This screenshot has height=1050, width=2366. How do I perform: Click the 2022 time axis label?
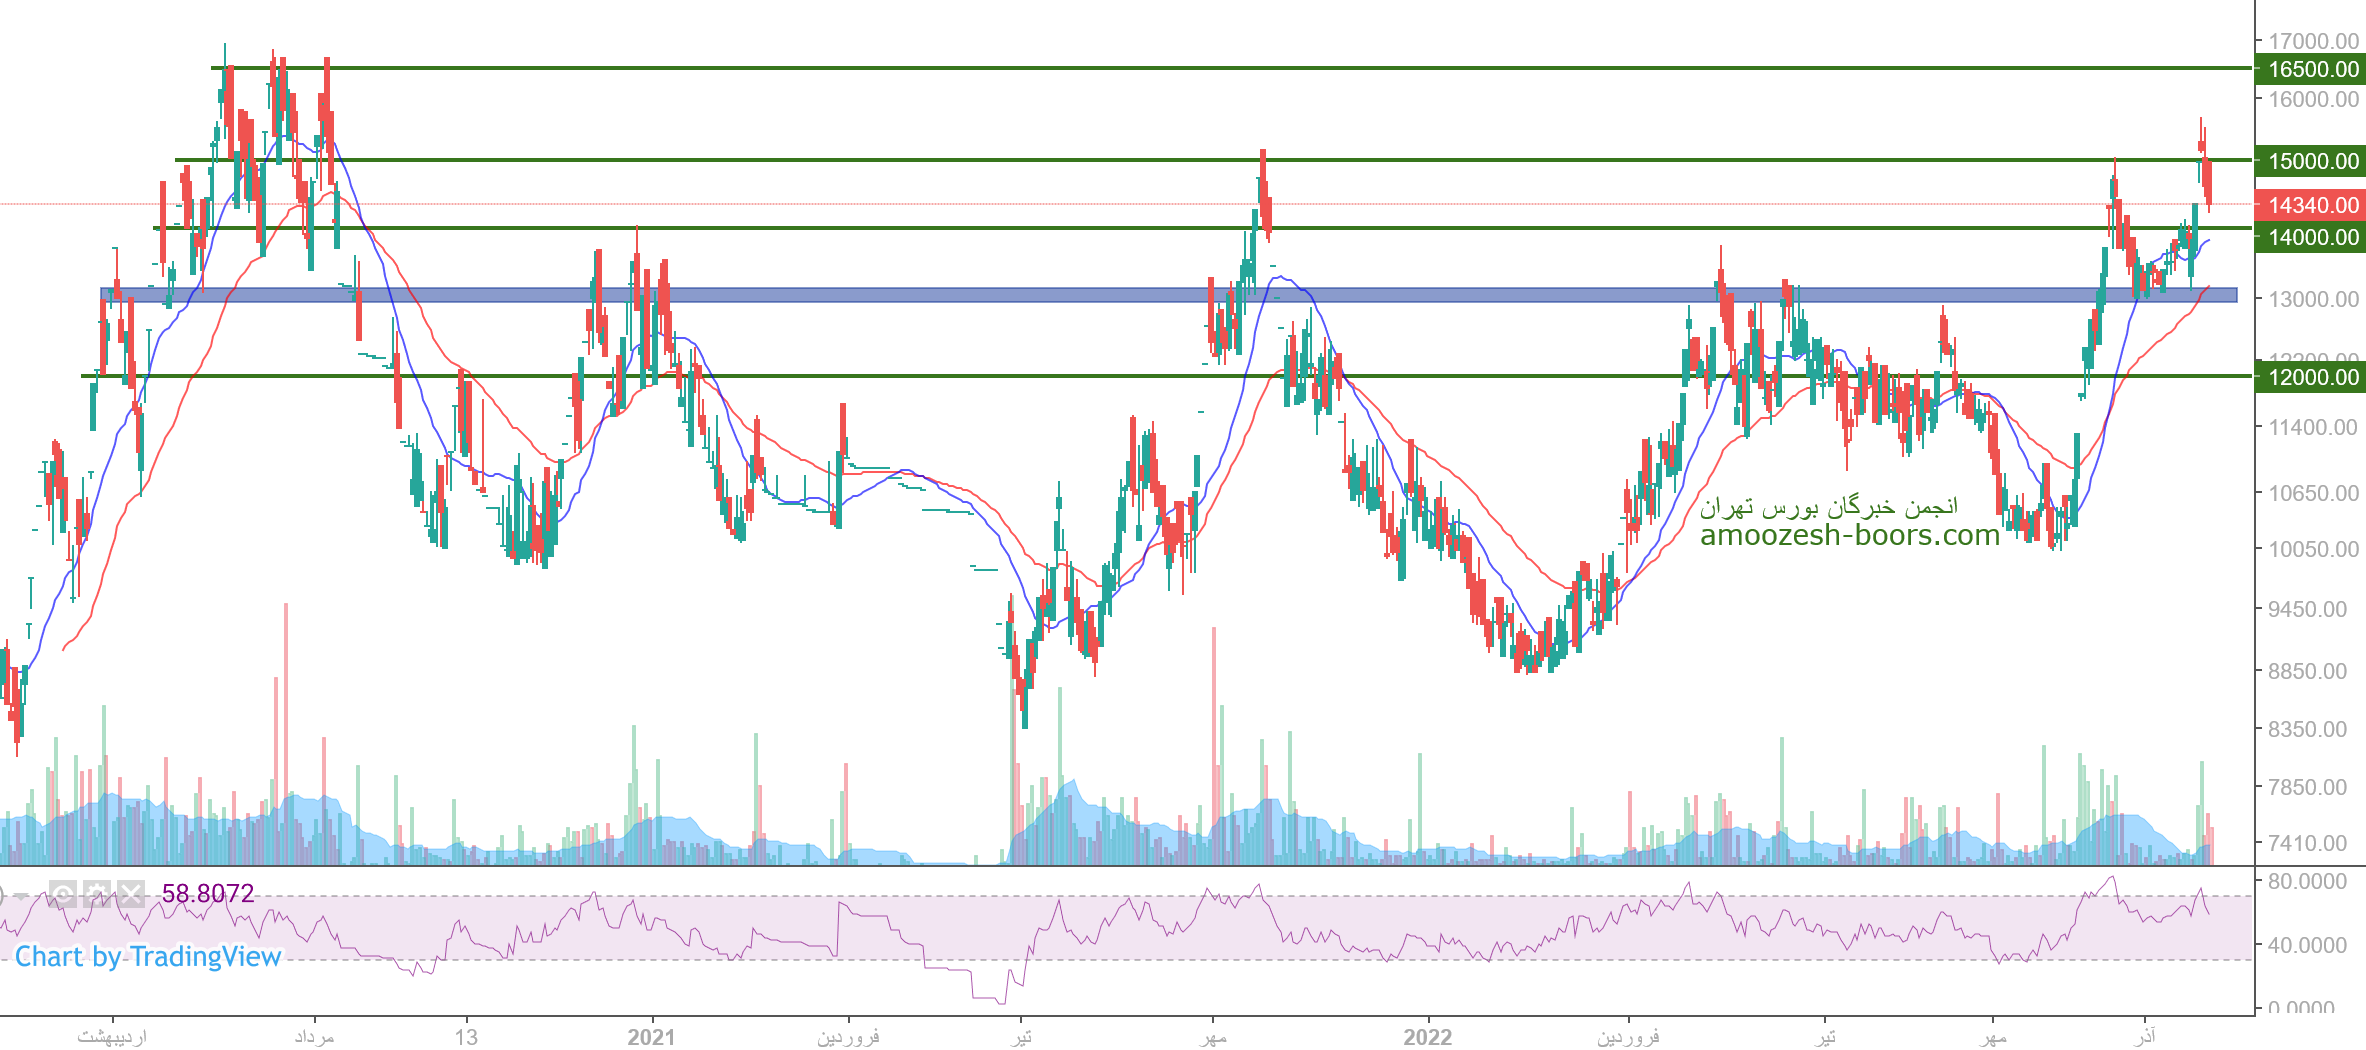pyautogui.click(x=1427, y=1037)
